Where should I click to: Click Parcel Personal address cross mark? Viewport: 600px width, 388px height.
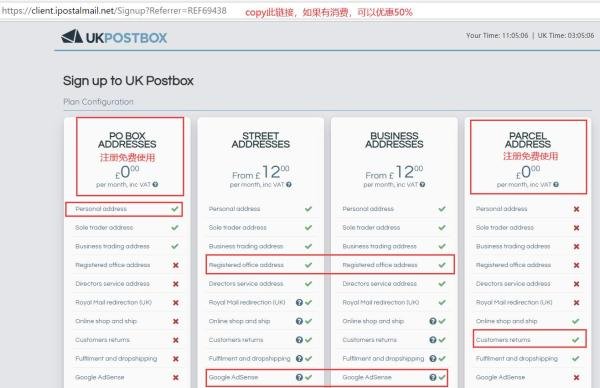[x=576, y=209]
